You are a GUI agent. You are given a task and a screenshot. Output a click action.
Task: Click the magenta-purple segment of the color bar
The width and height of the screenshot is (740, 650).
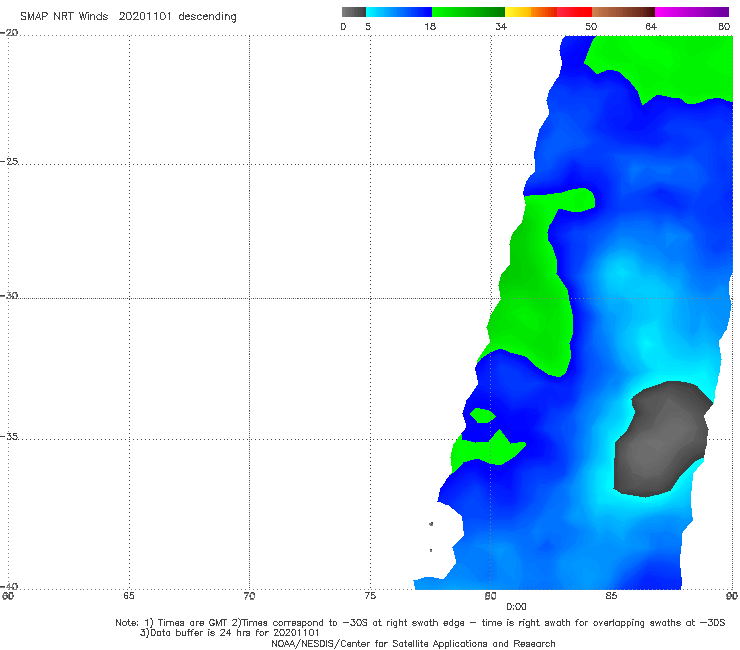692,12
